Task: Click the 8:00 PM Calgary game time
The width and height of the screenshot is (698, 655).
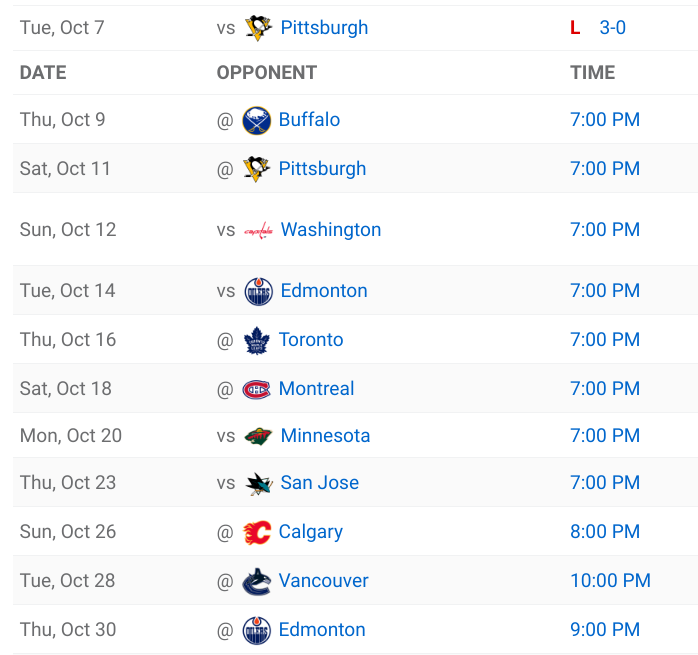Action: (x=605, y=532)
